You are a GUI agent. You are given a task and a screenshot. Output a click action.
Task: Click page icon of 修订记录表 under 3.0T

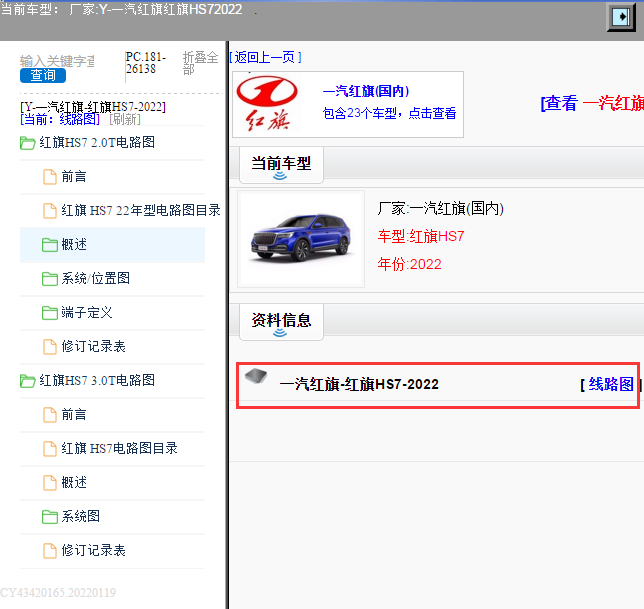tap(50, 551)
